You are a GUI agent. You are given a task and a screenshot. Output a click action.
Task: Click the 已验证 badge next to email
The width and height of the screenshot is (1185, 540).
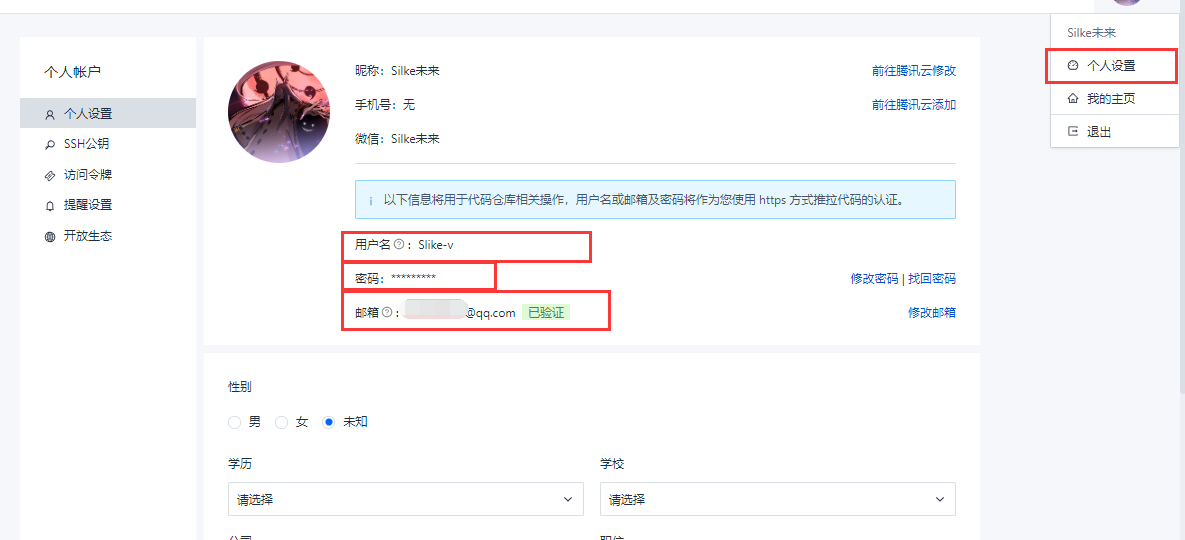(x=546, y=313)
